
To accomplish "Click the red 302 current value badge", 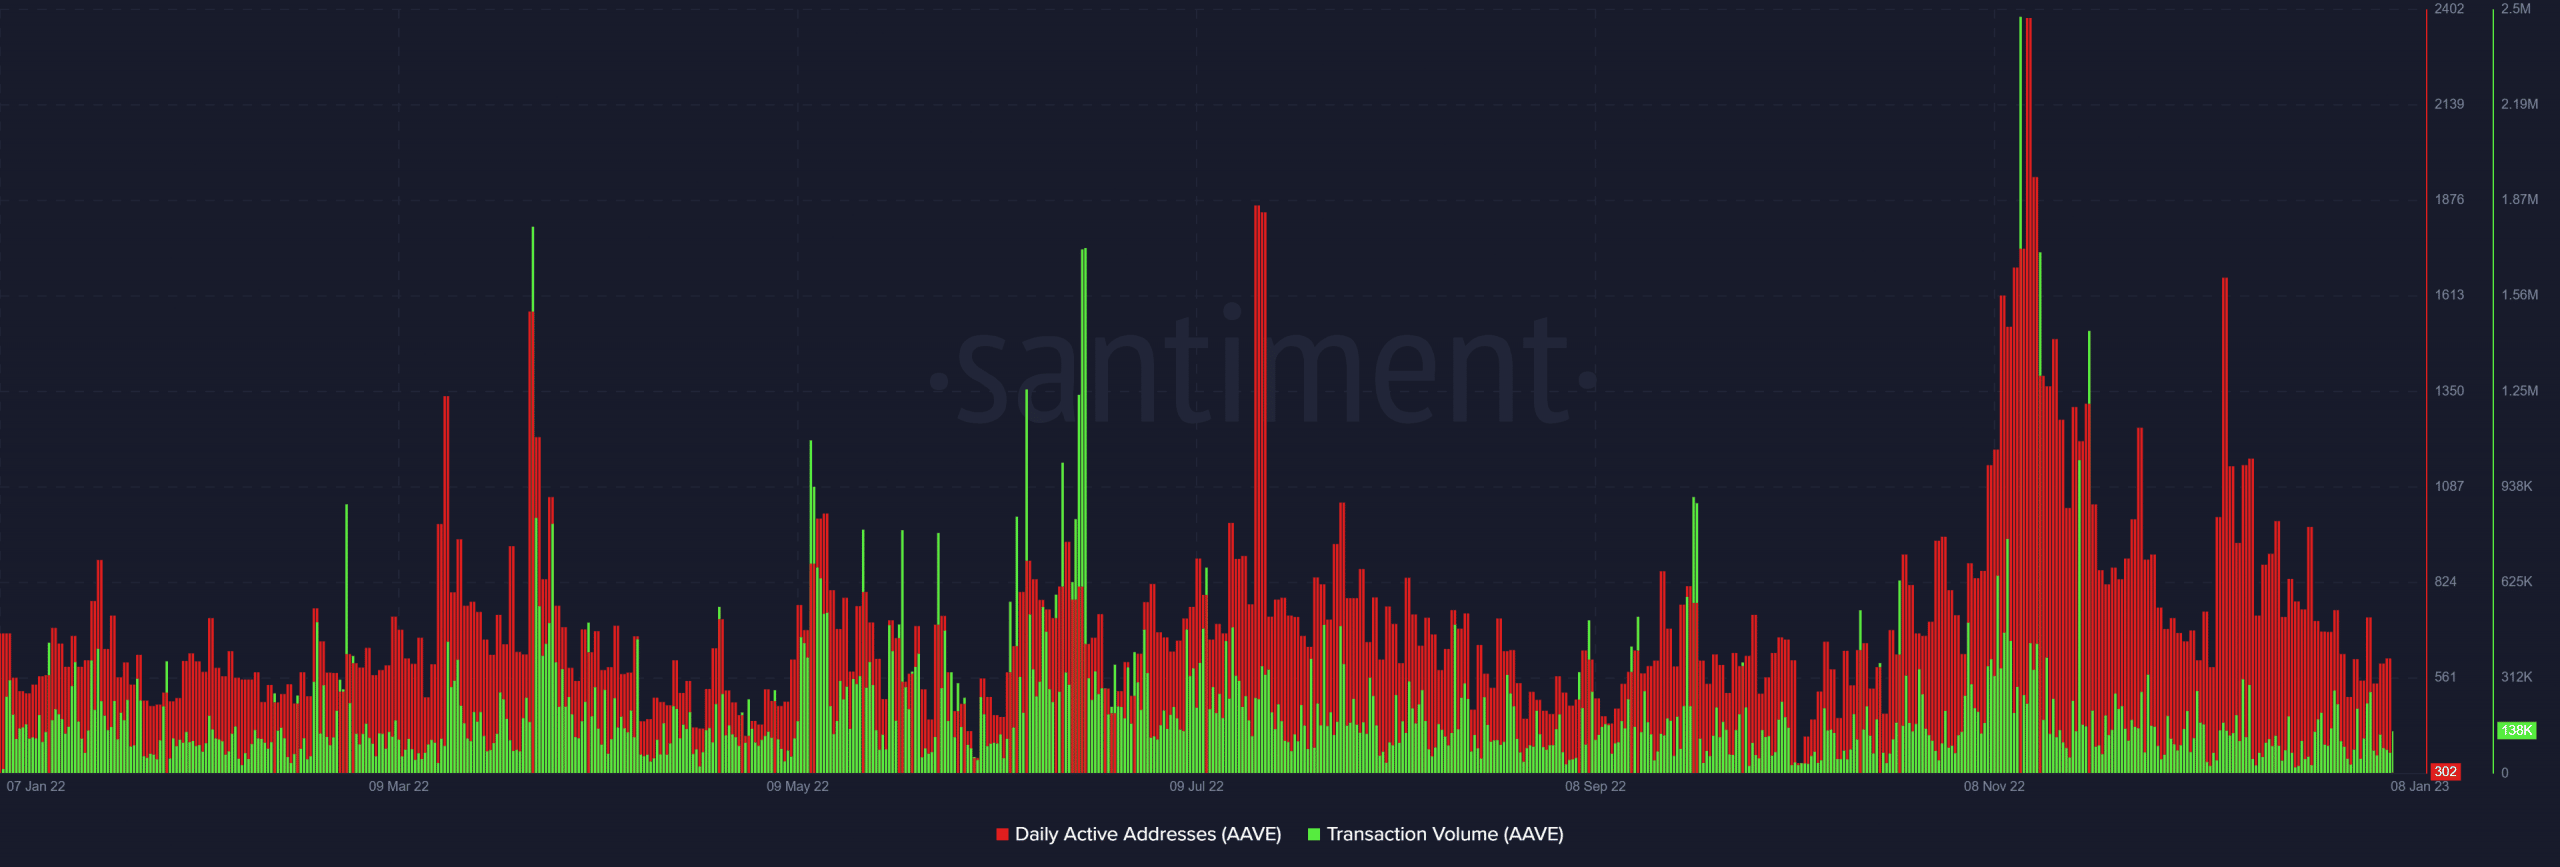I will [x=2445, y=772].
